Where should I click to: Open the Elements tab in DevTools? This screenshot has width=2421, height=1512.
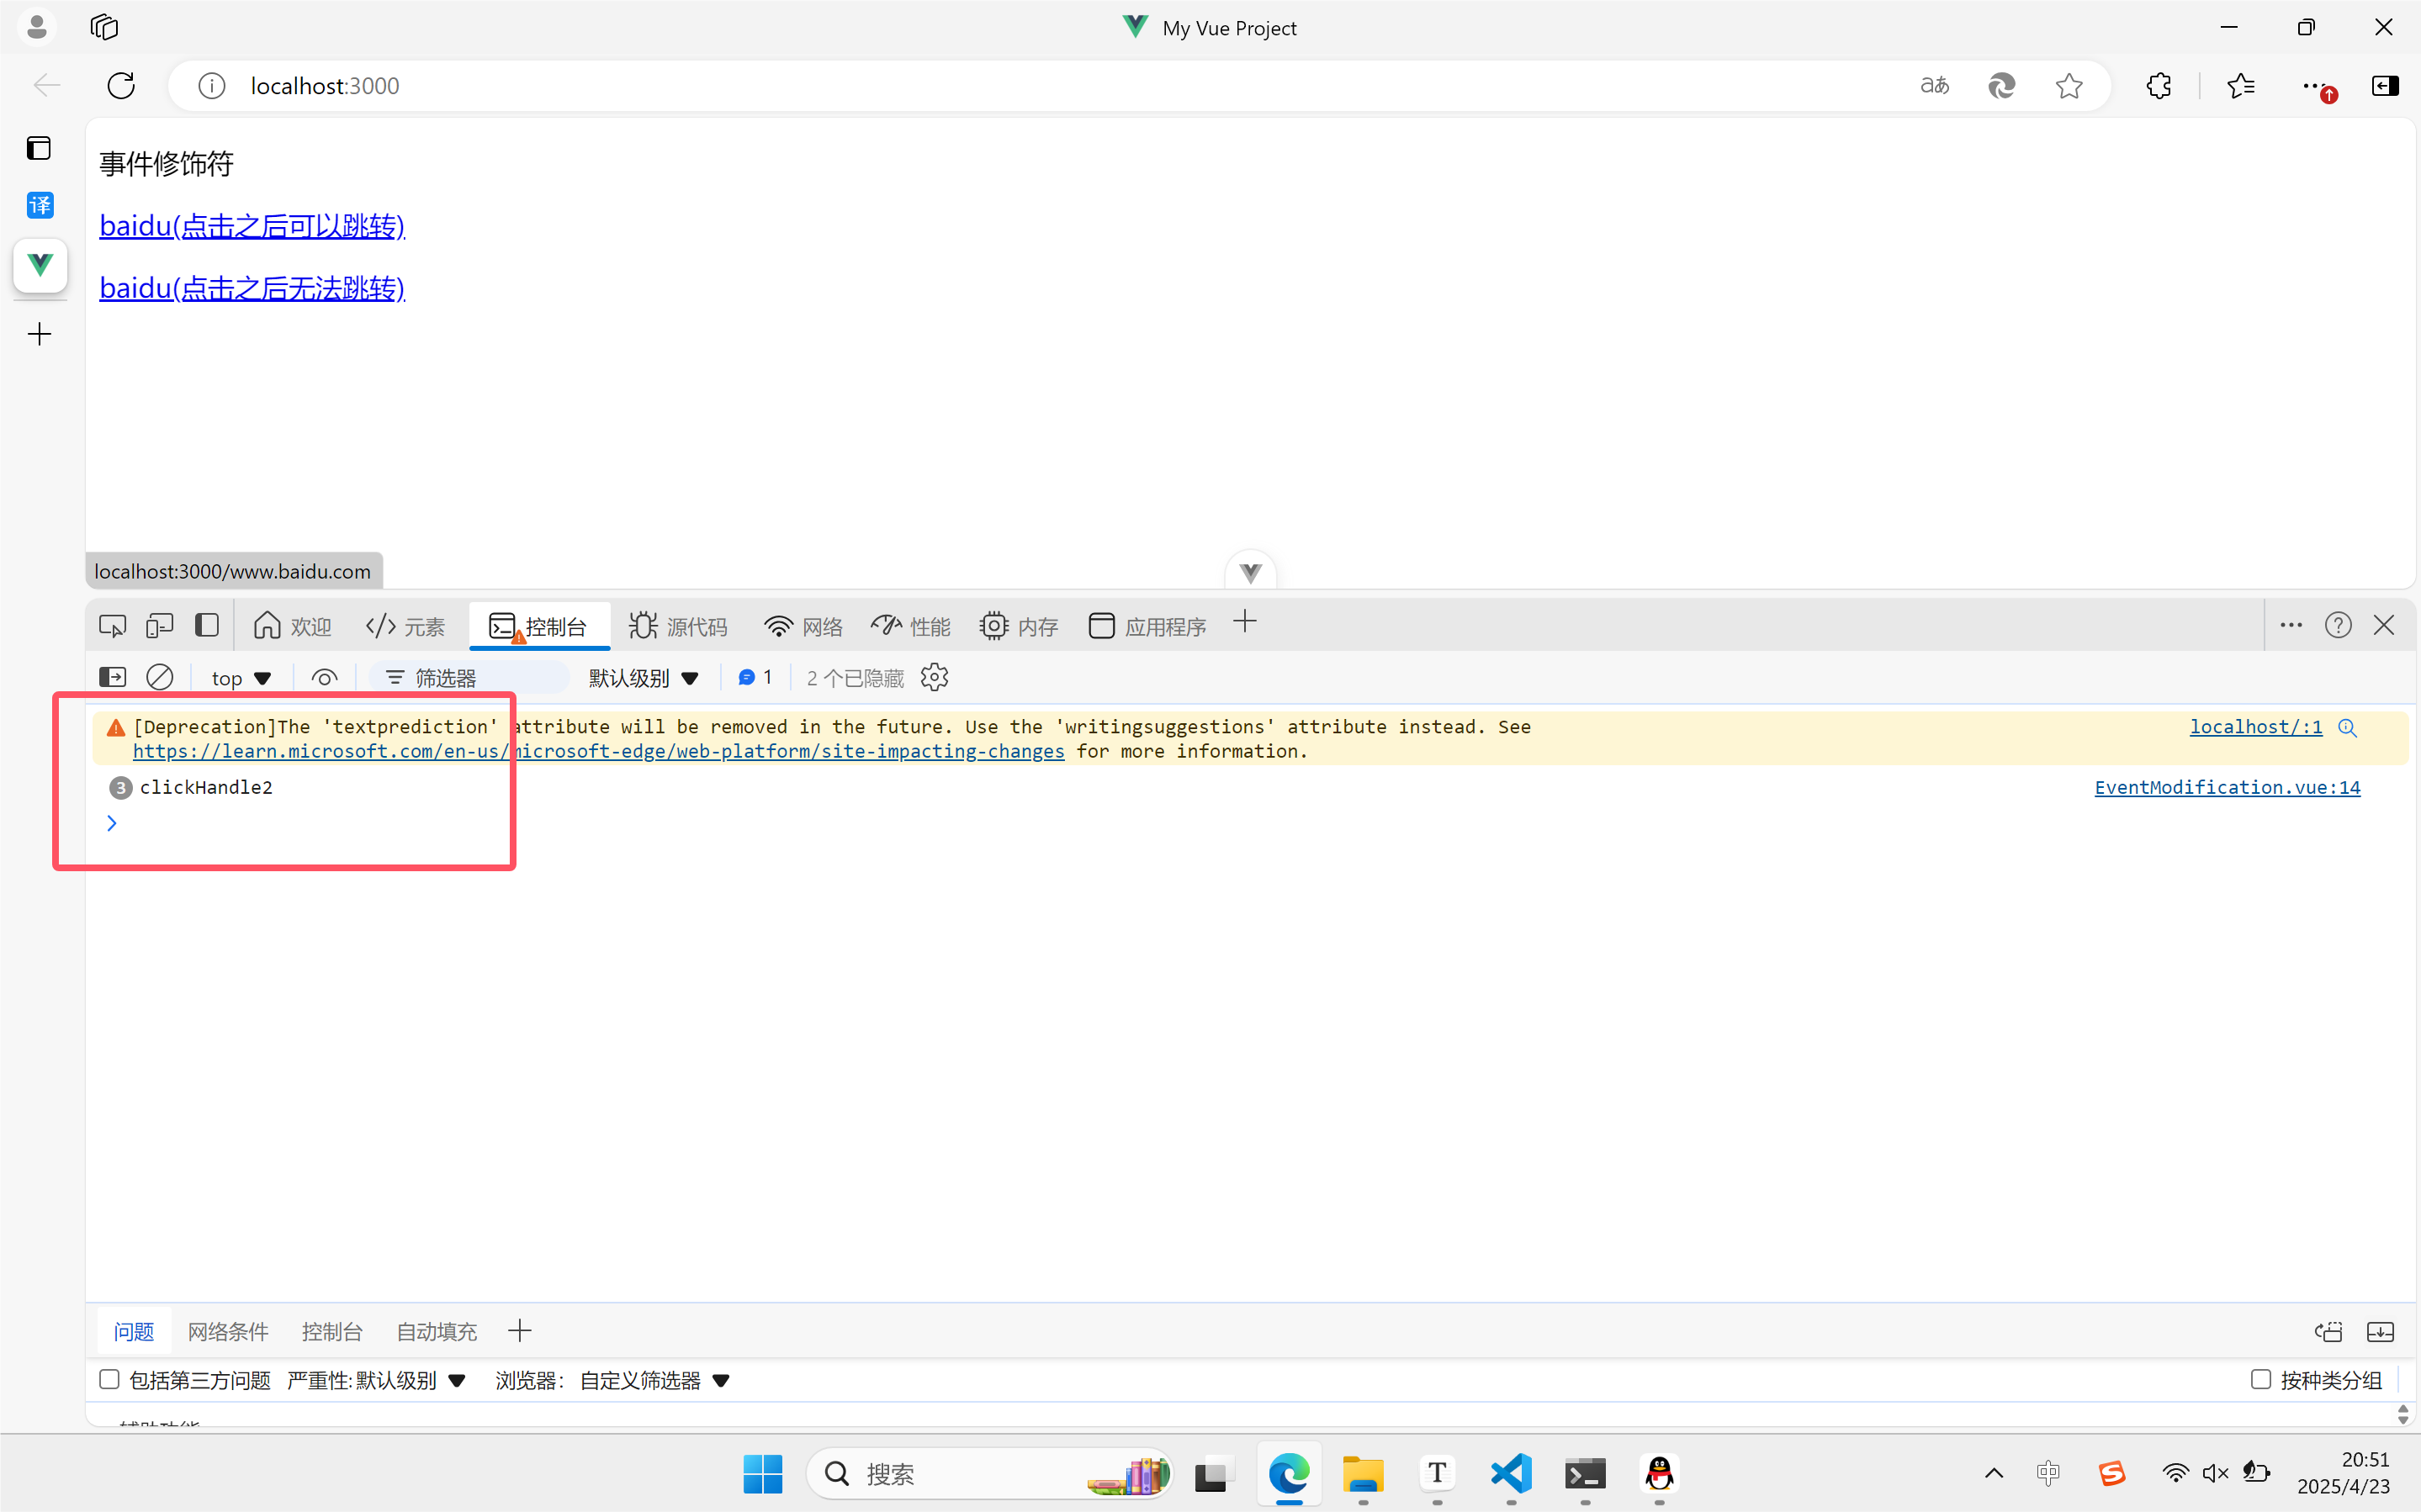point(406,626)
